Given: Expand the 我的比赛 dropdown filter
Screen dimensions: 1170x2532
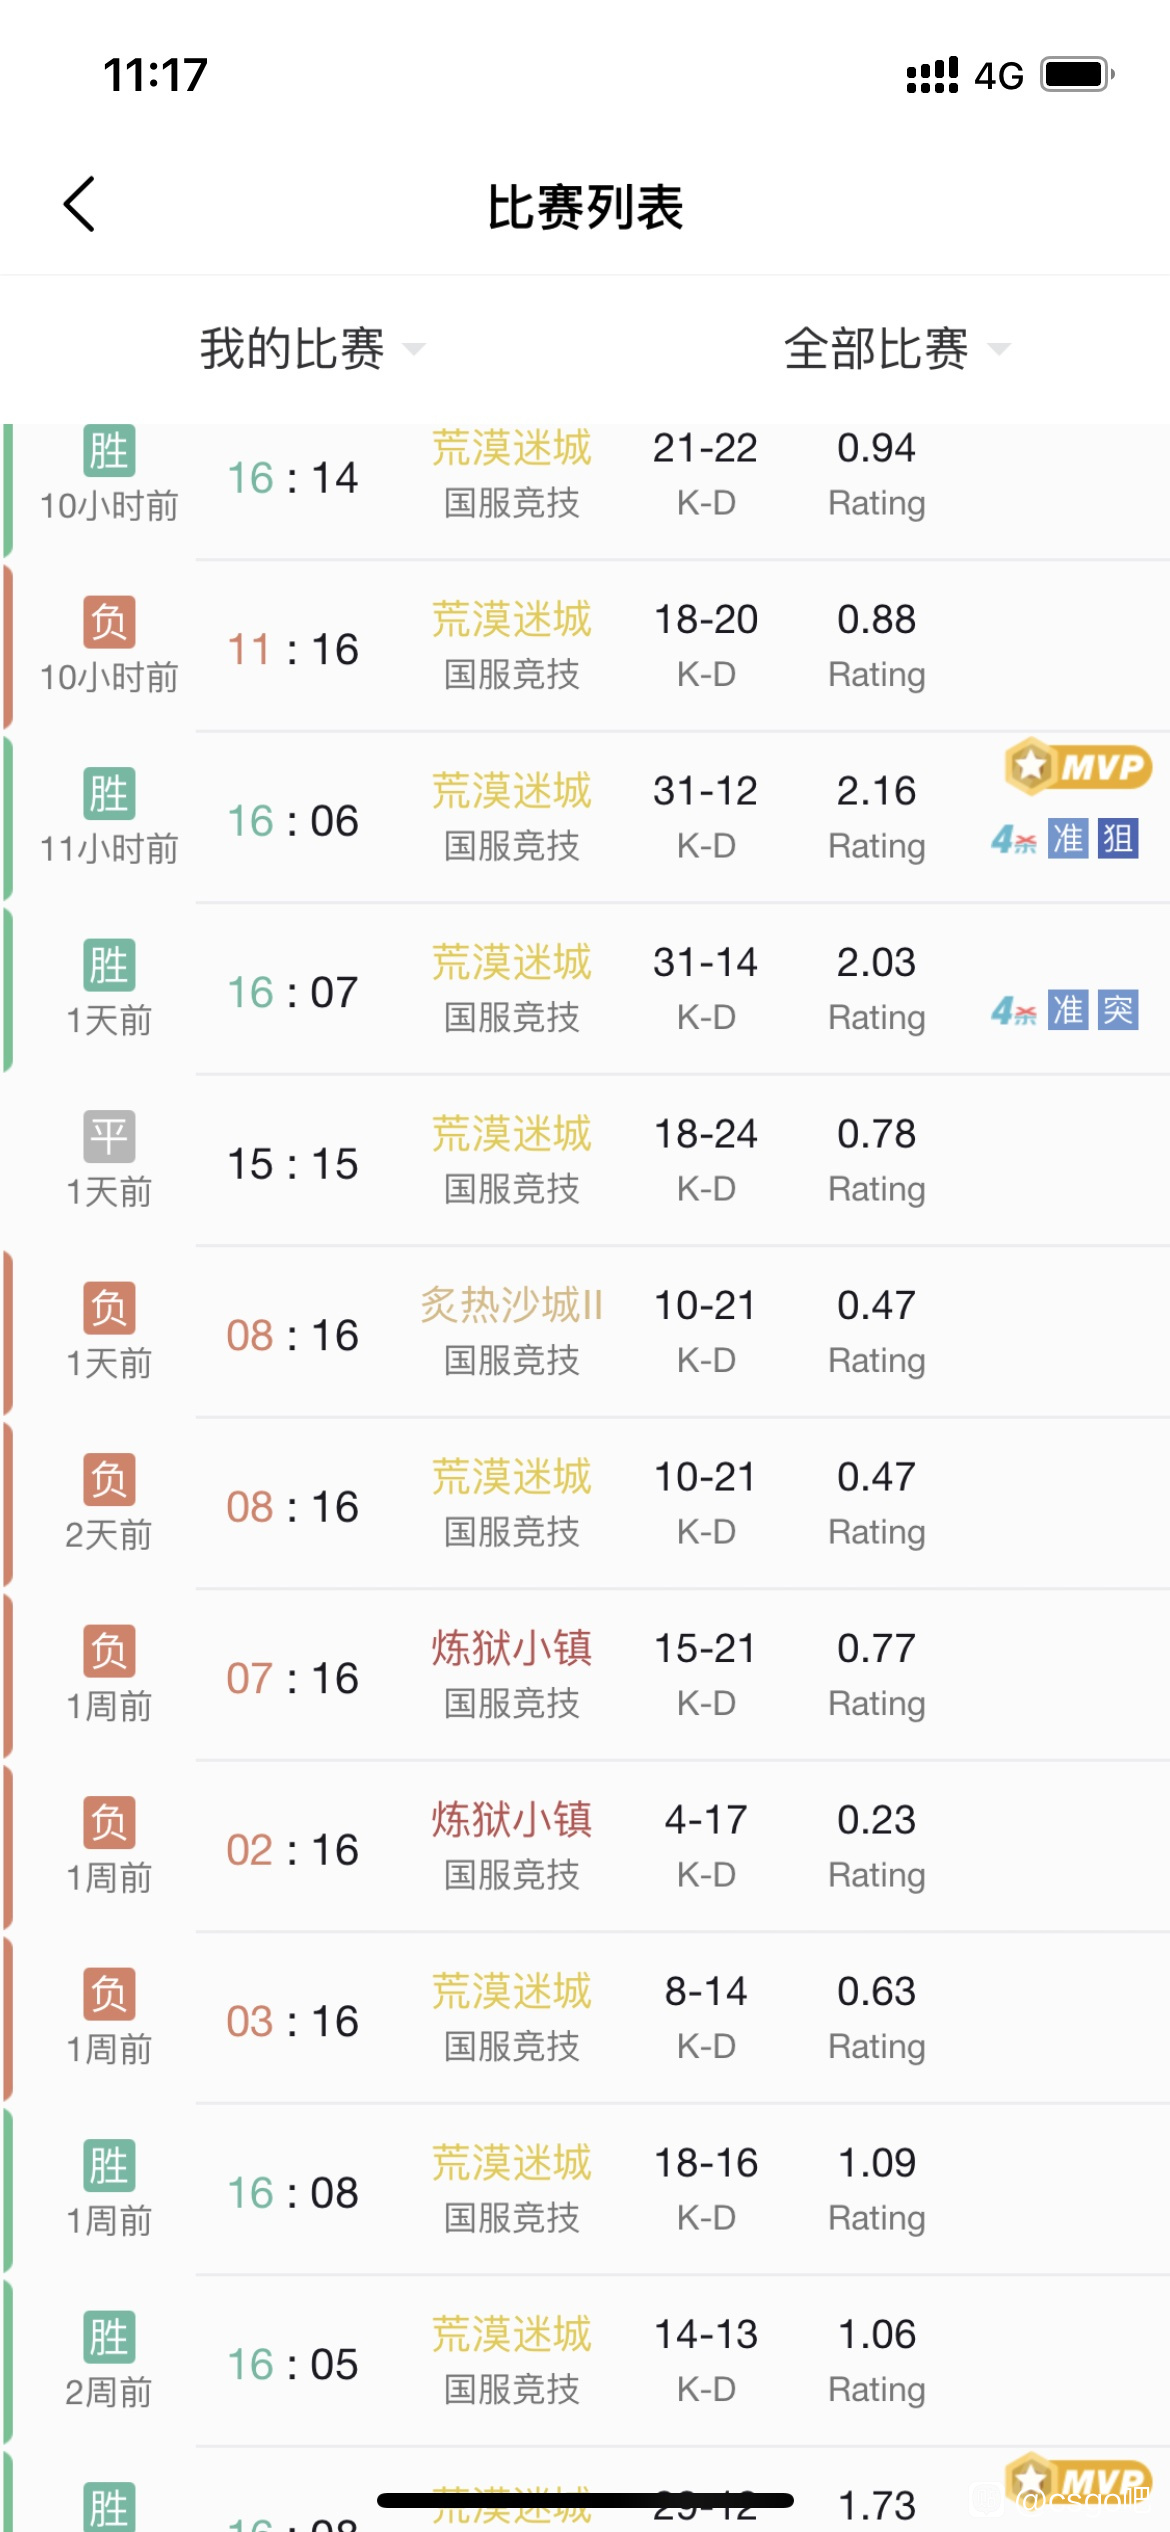Looking at the screenshot, I should pos(312,349).
